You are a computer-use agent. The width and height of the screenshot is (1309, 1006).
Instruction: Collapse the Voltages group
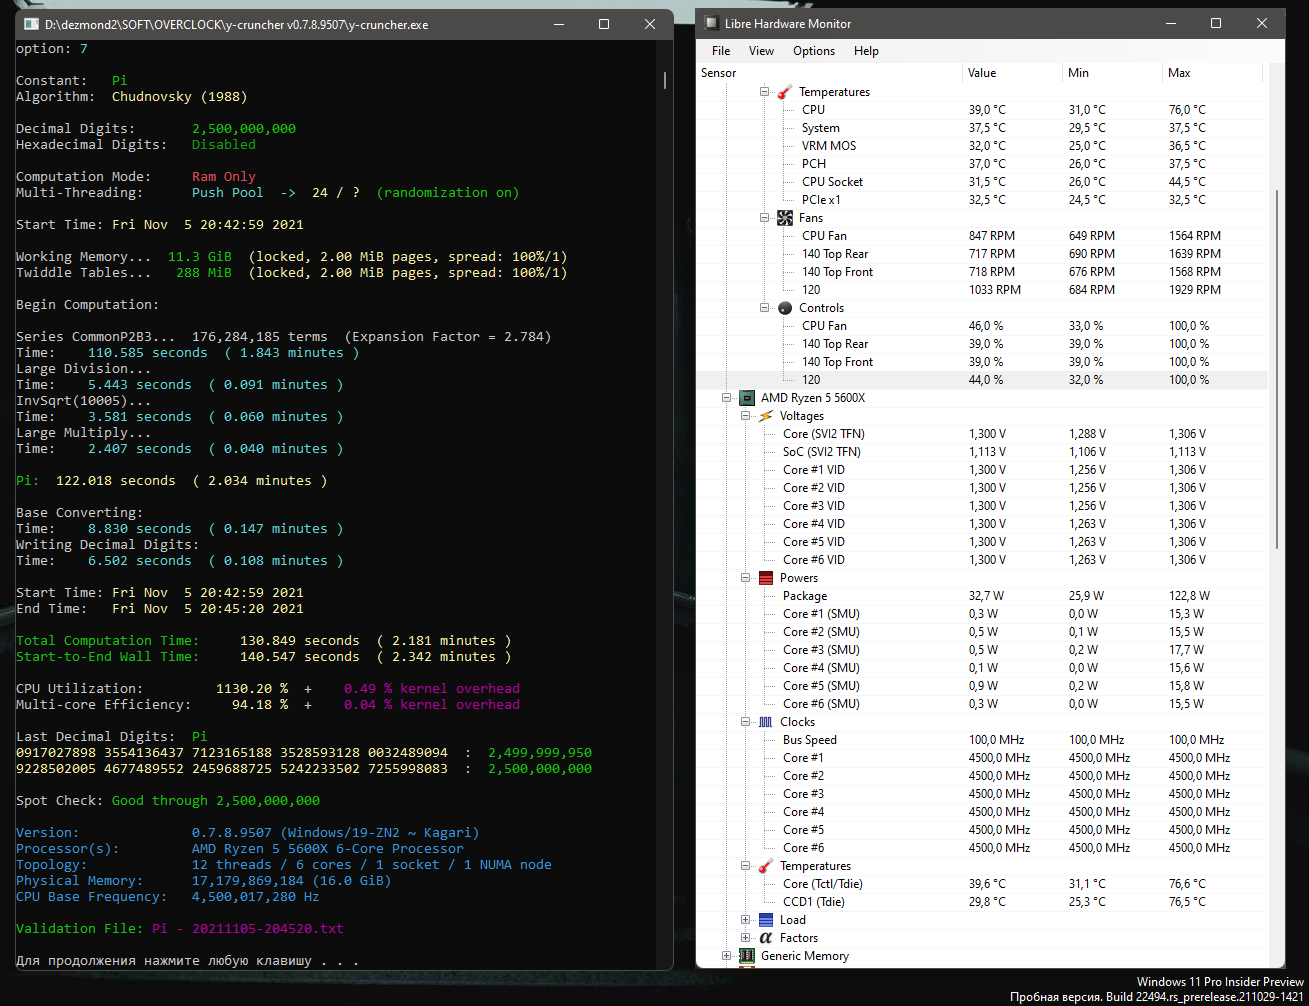point(746,416)
